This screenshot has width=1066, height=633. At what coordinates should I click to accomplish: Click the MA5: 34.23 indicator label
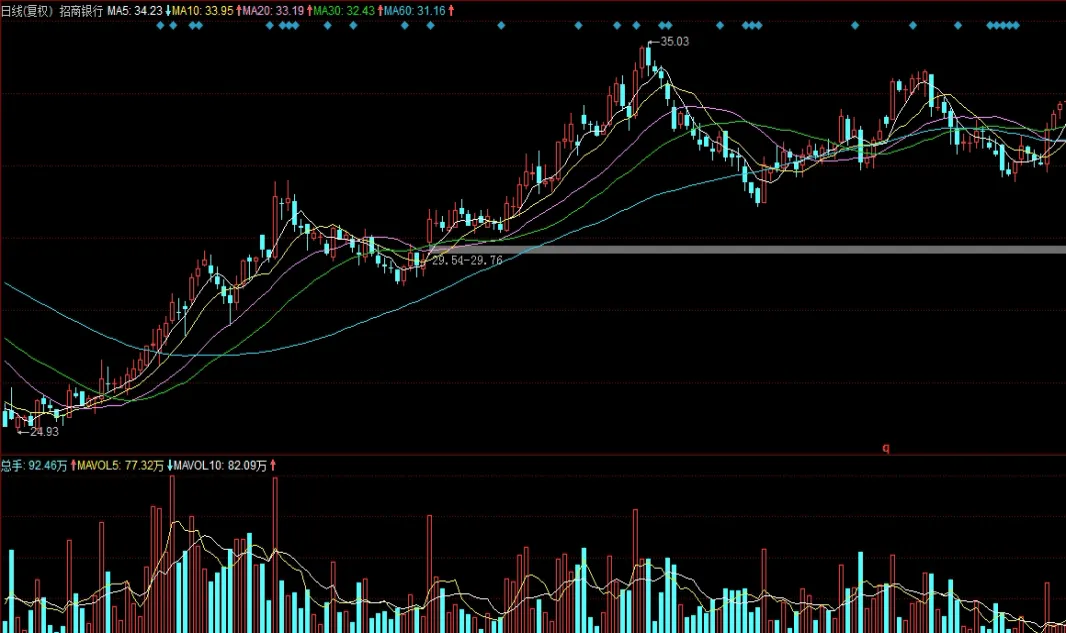pos(135,9)
